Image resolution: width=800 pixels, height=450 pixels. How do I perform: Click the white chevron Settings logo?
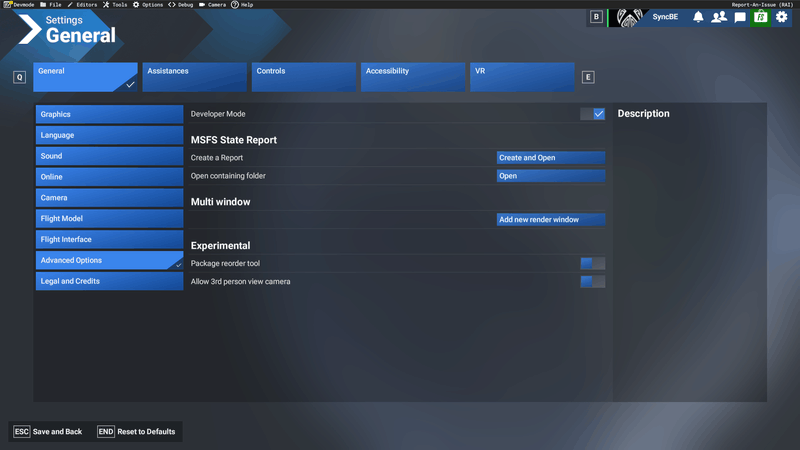30,29
